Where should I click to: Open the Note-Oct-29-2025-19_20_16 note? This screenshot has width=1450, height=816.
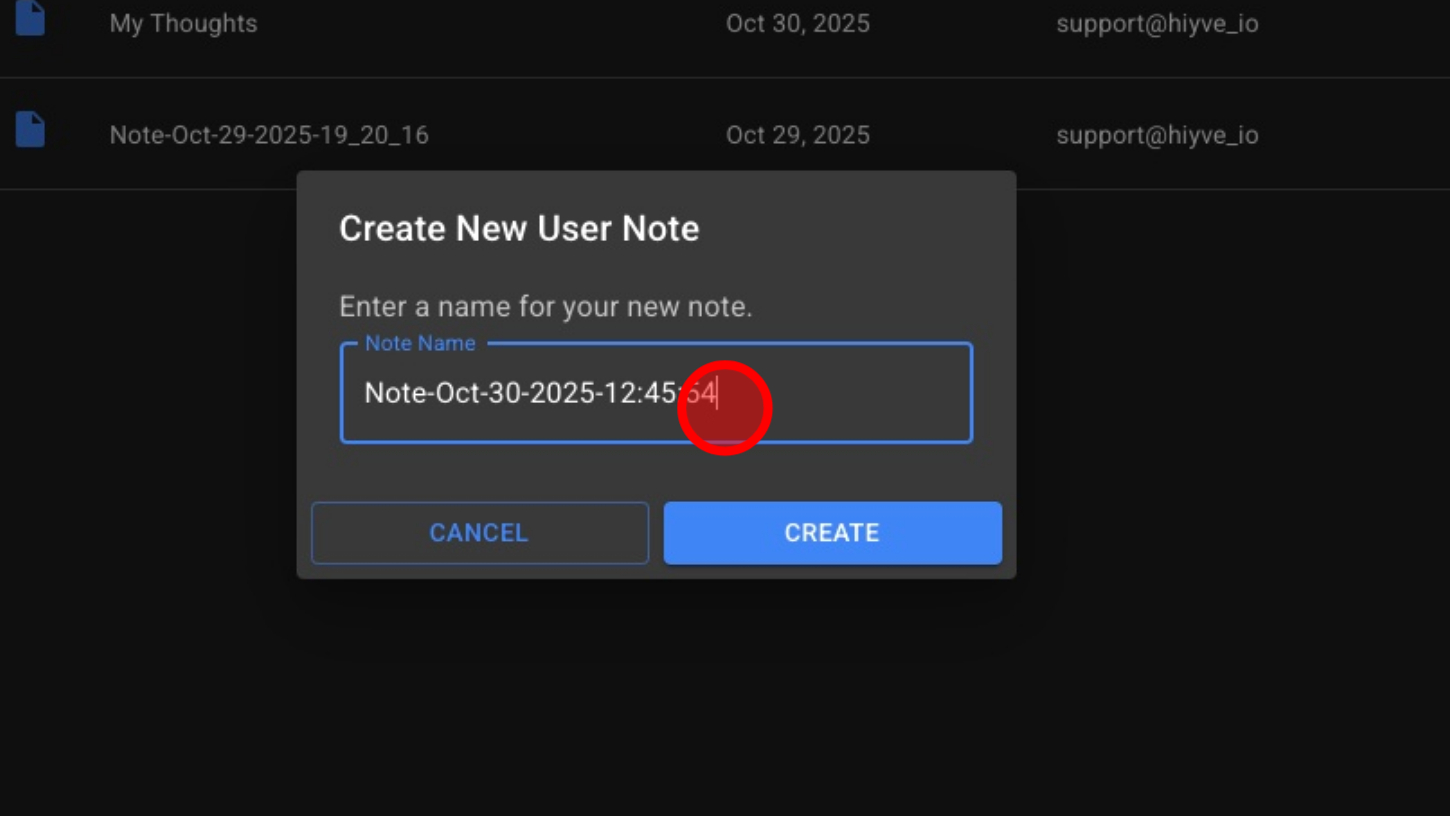pos(269,135)
